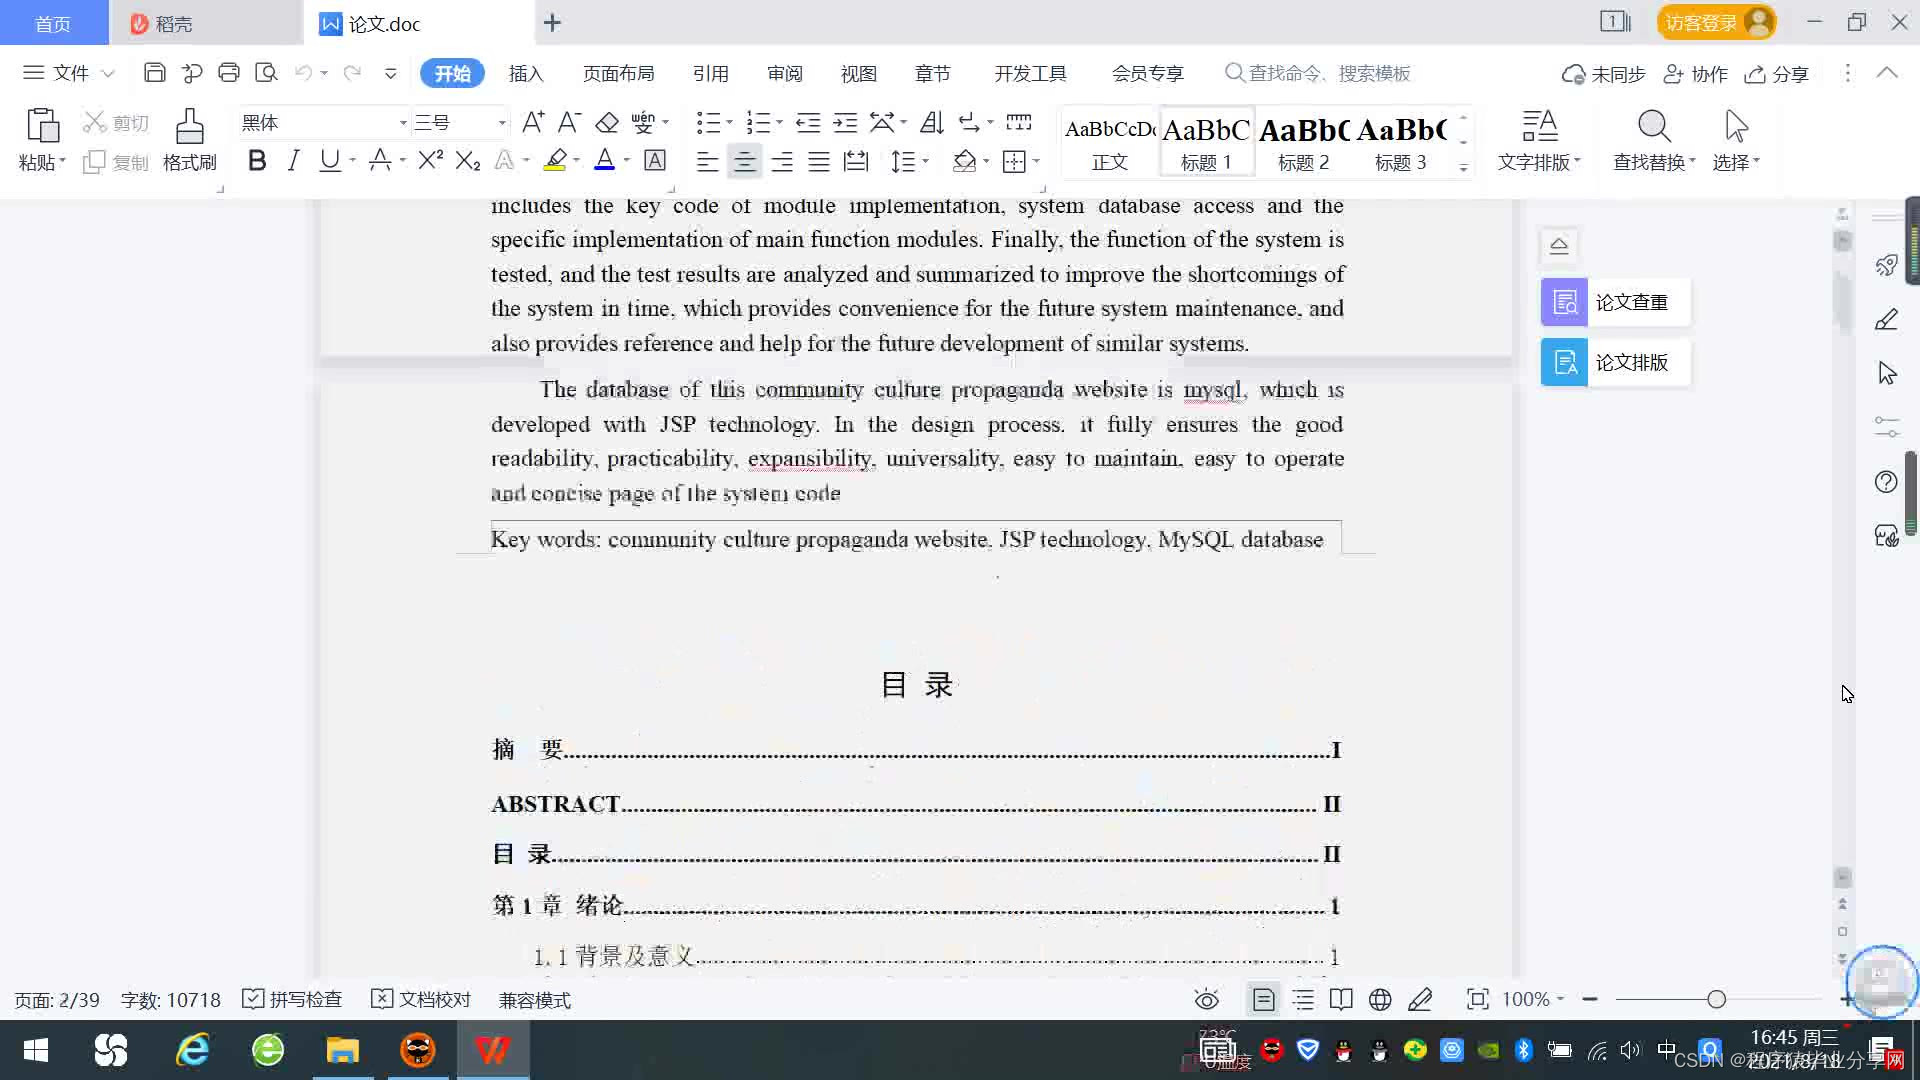Viewport: 1920px width, 1080px height.
Task: Open the font name dropdown showing 黑体
Action: coord(403,123)
